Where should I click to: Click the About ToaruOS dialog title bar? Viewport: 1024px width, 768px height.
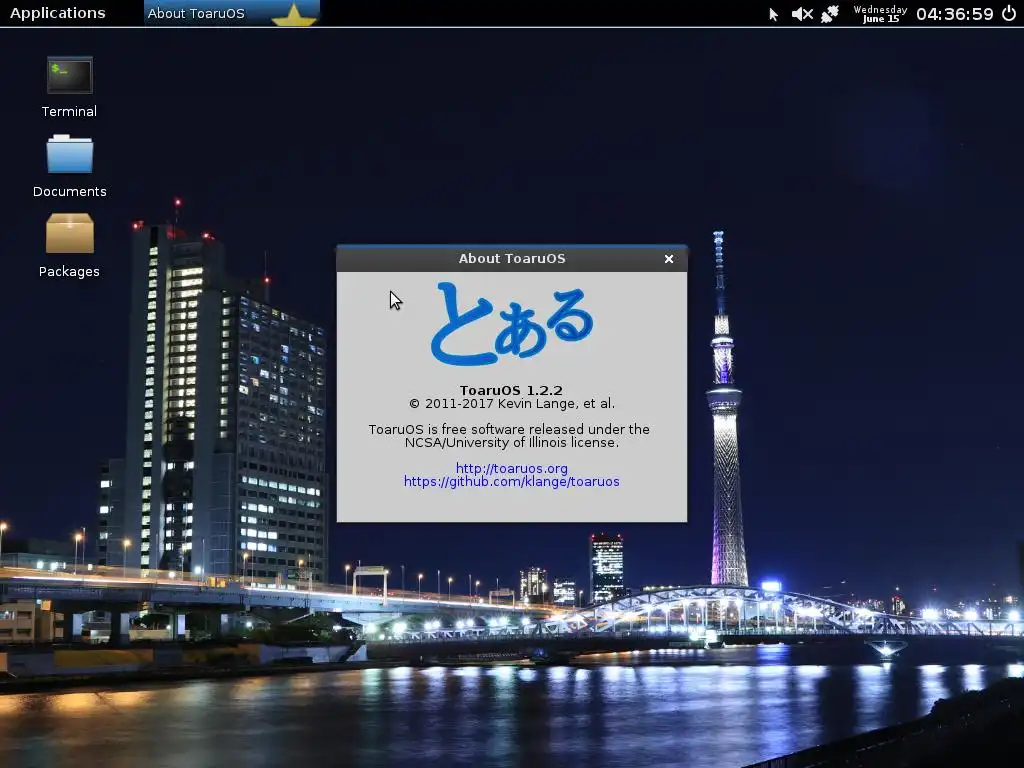(511, 259)
